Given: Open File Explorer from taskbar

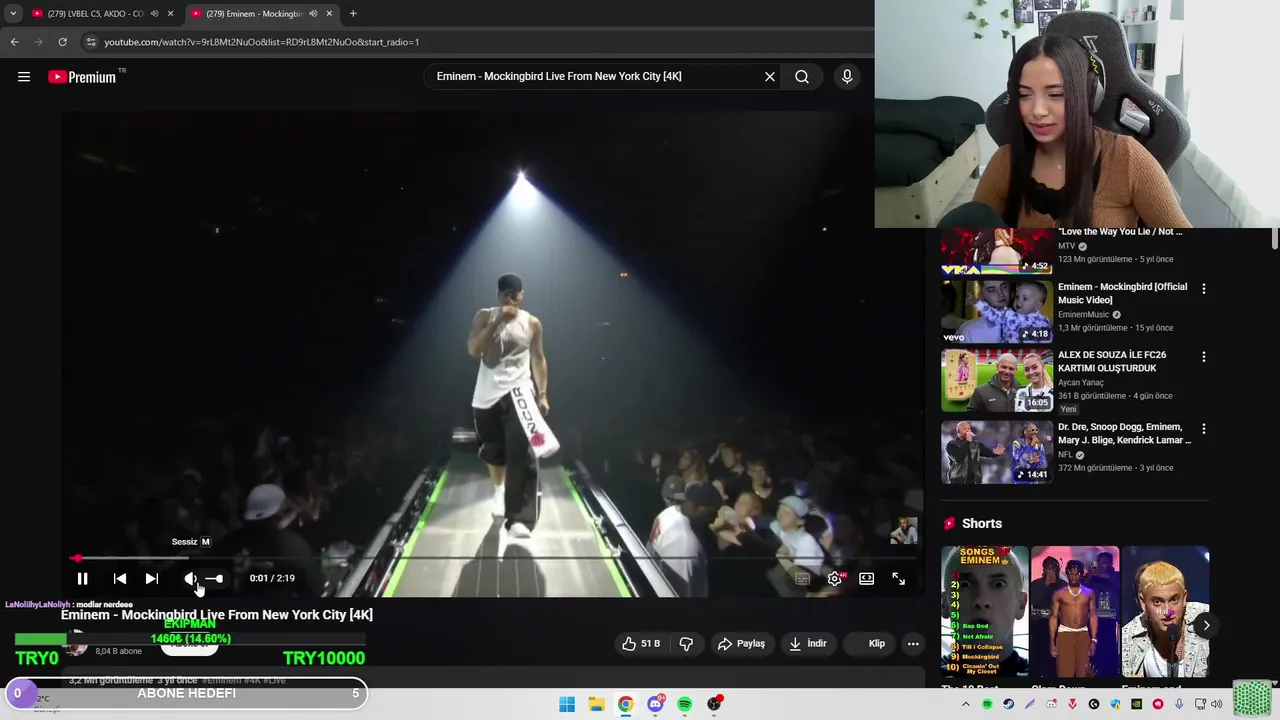Looking at the screenshot, I should pos(596,704).
